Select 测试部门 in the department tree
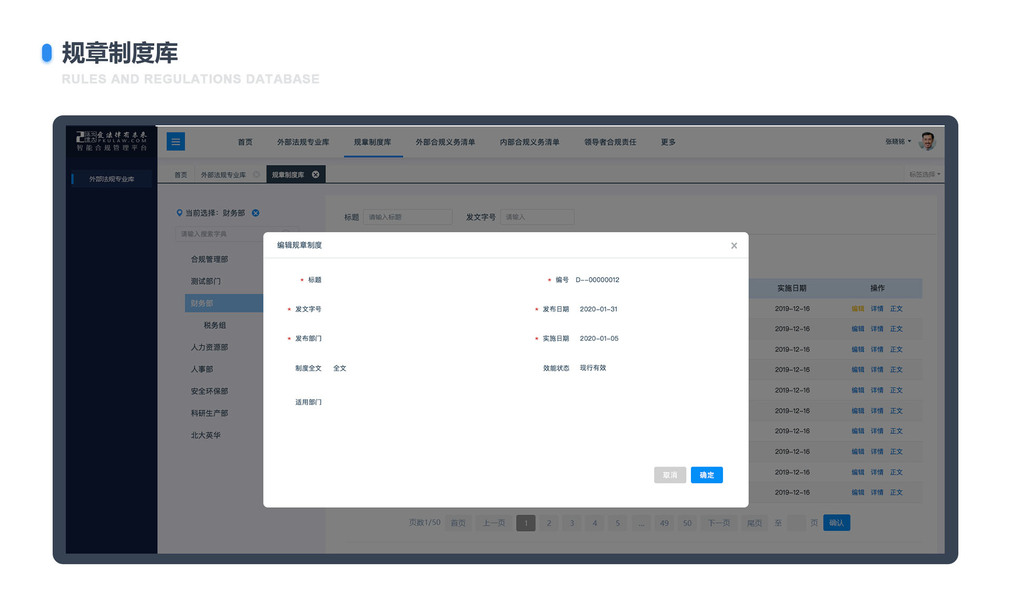The height and width of the screenshot is (600, 1011). tap(205, 281)
